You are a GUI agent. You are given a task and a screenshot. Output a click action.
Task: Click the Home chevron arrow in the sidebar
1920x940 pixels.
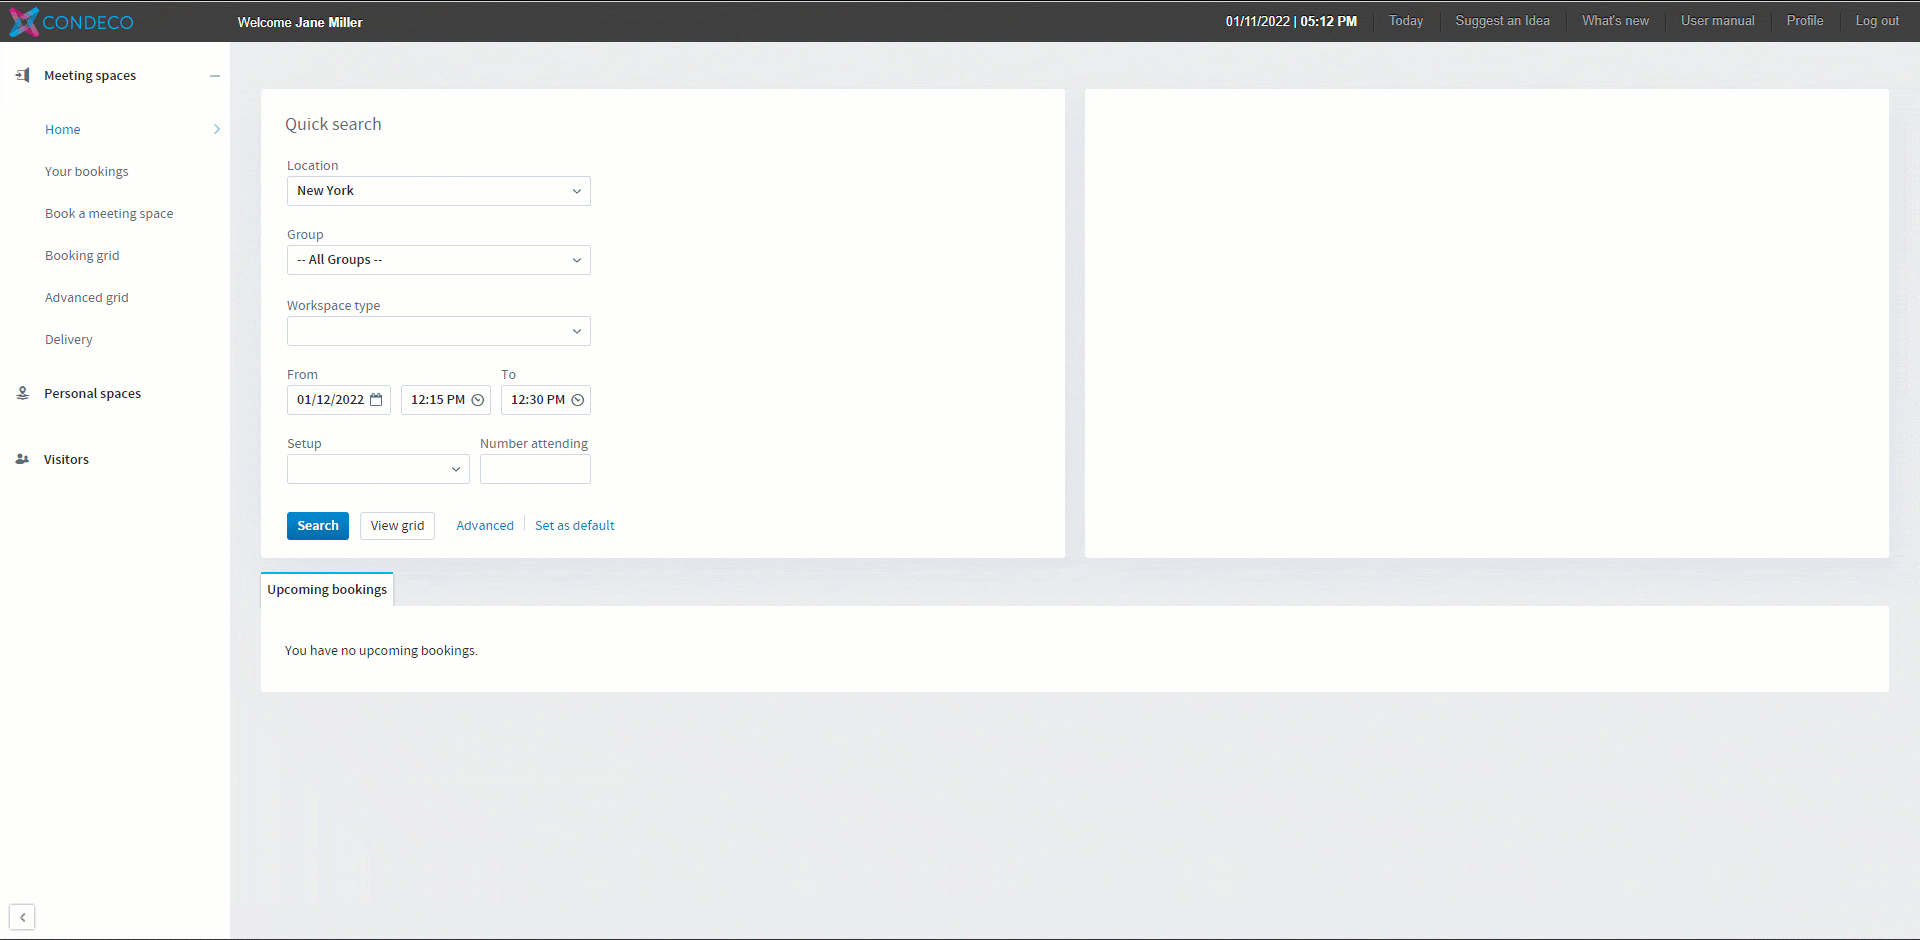click(216, 129)
